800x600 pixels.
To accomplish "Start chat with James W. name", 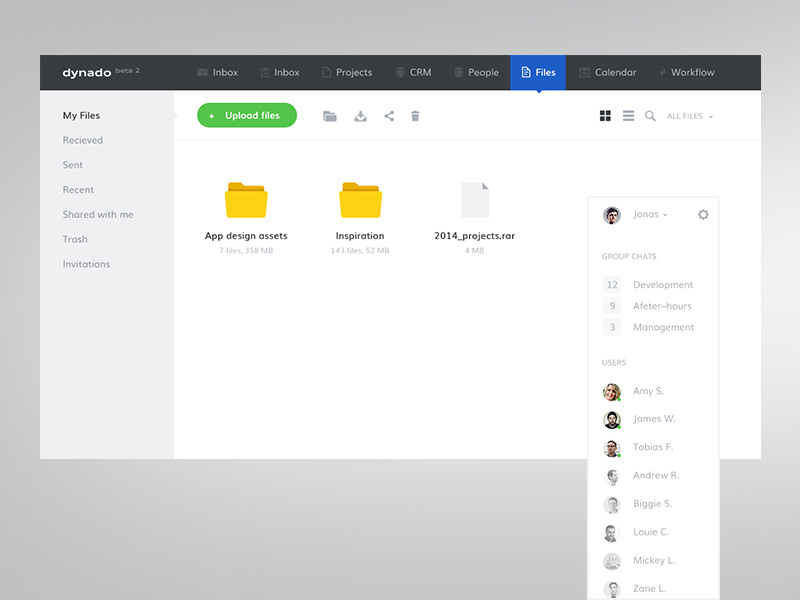I will click(x=654, y=419).
